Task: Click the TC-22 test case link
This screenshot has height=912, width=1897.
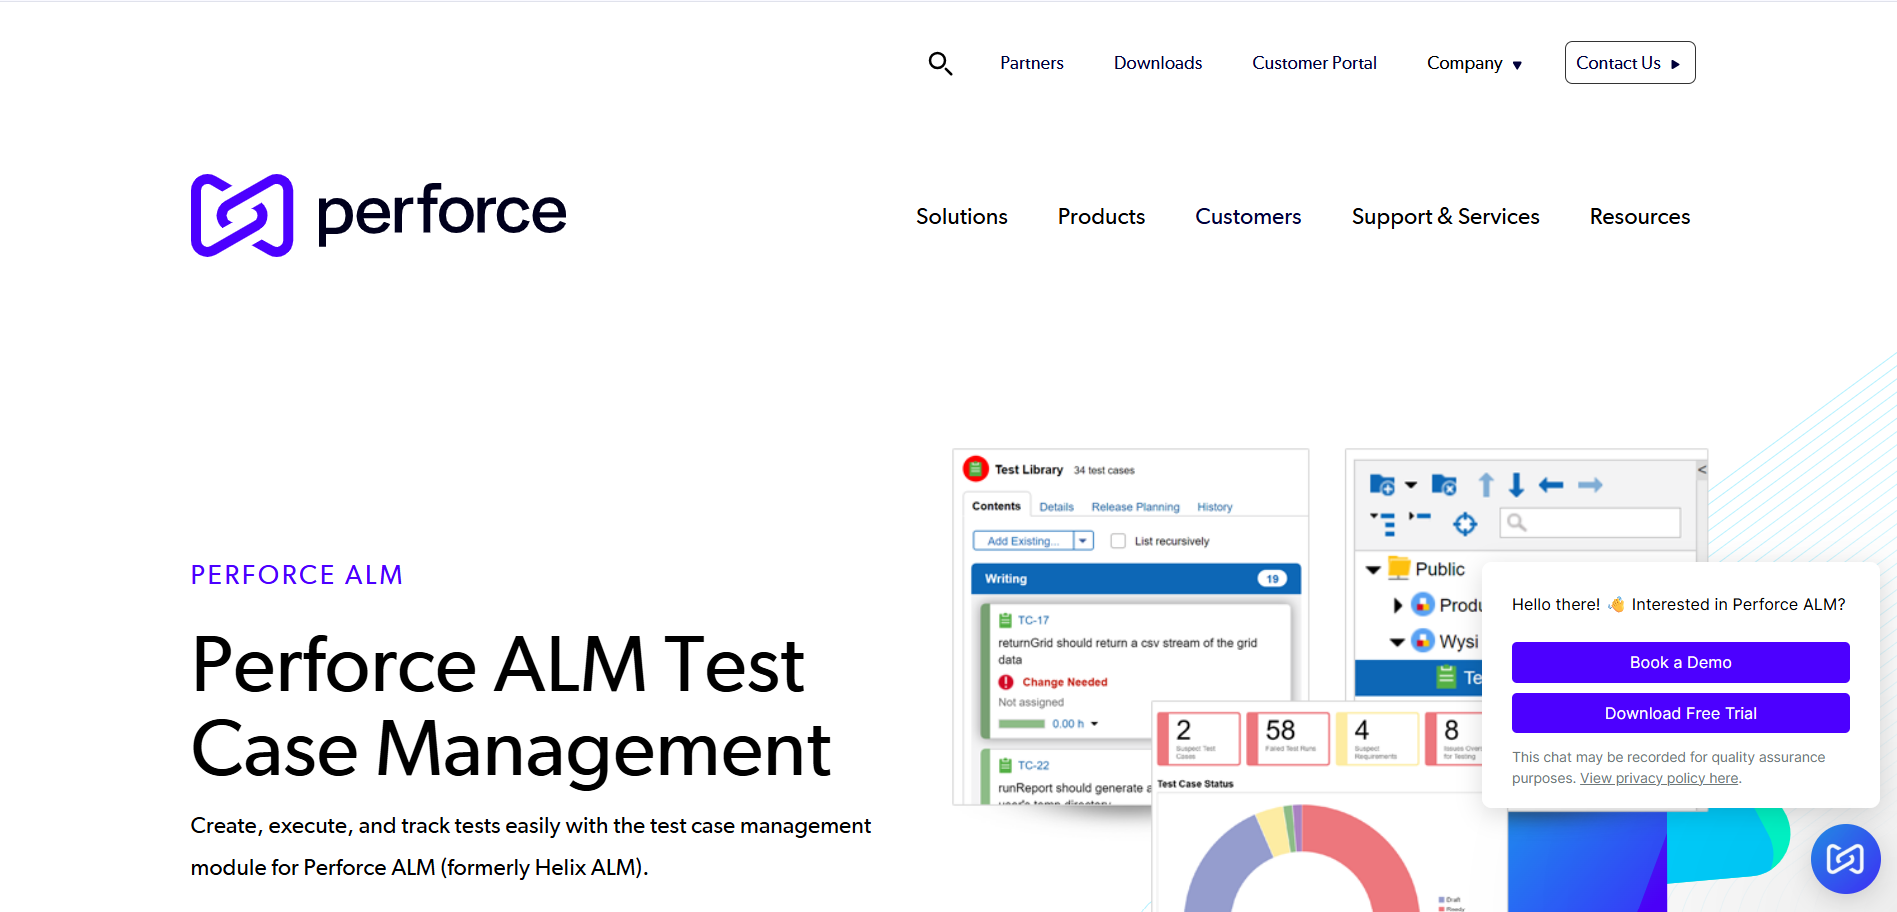Action: [x=1033, y=765]
